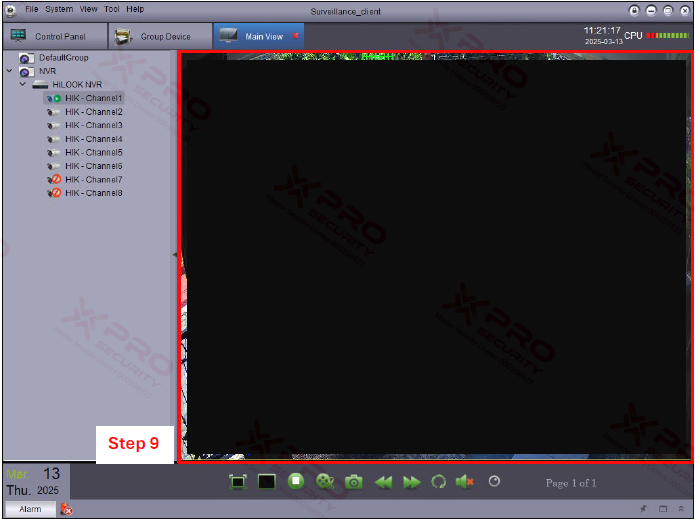Capture a snapshot with the camera icon
Viewport: 695px width, 519px height.
354,482
